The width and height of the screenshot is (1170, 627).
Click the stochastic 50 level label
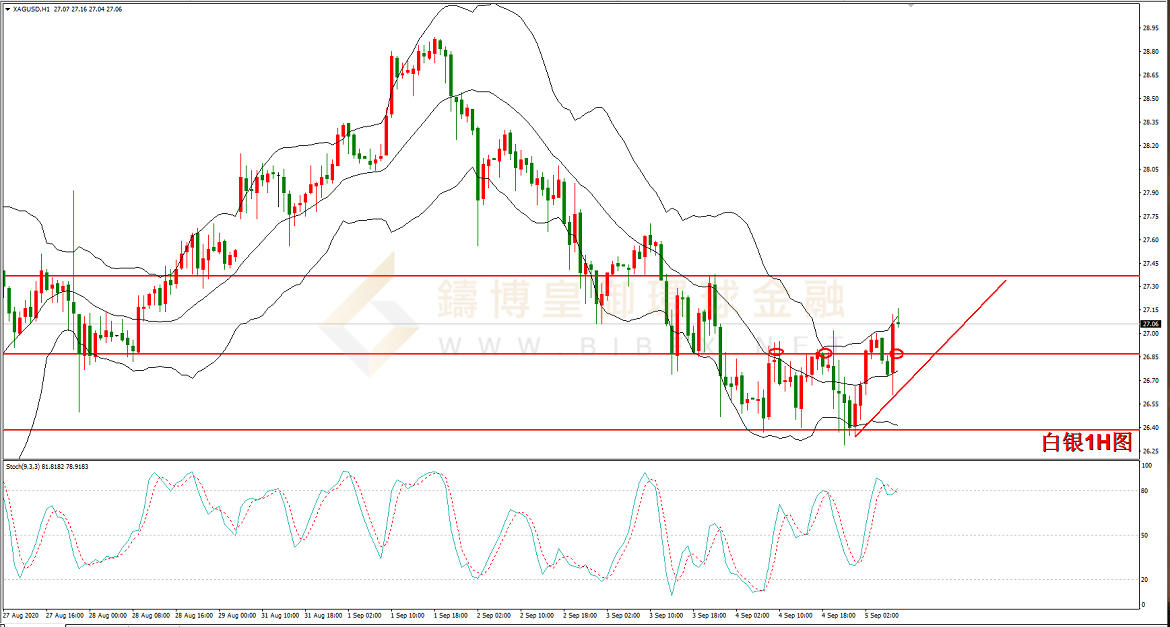[1143, 535]
